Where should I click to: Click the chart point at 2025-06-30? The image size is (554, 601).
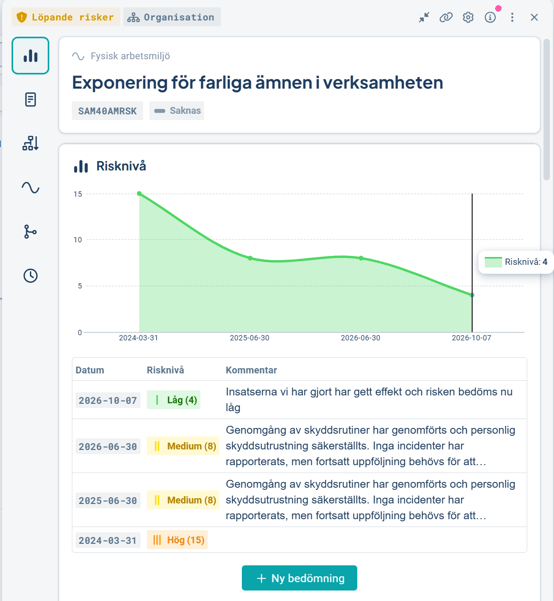pos(250,258)
